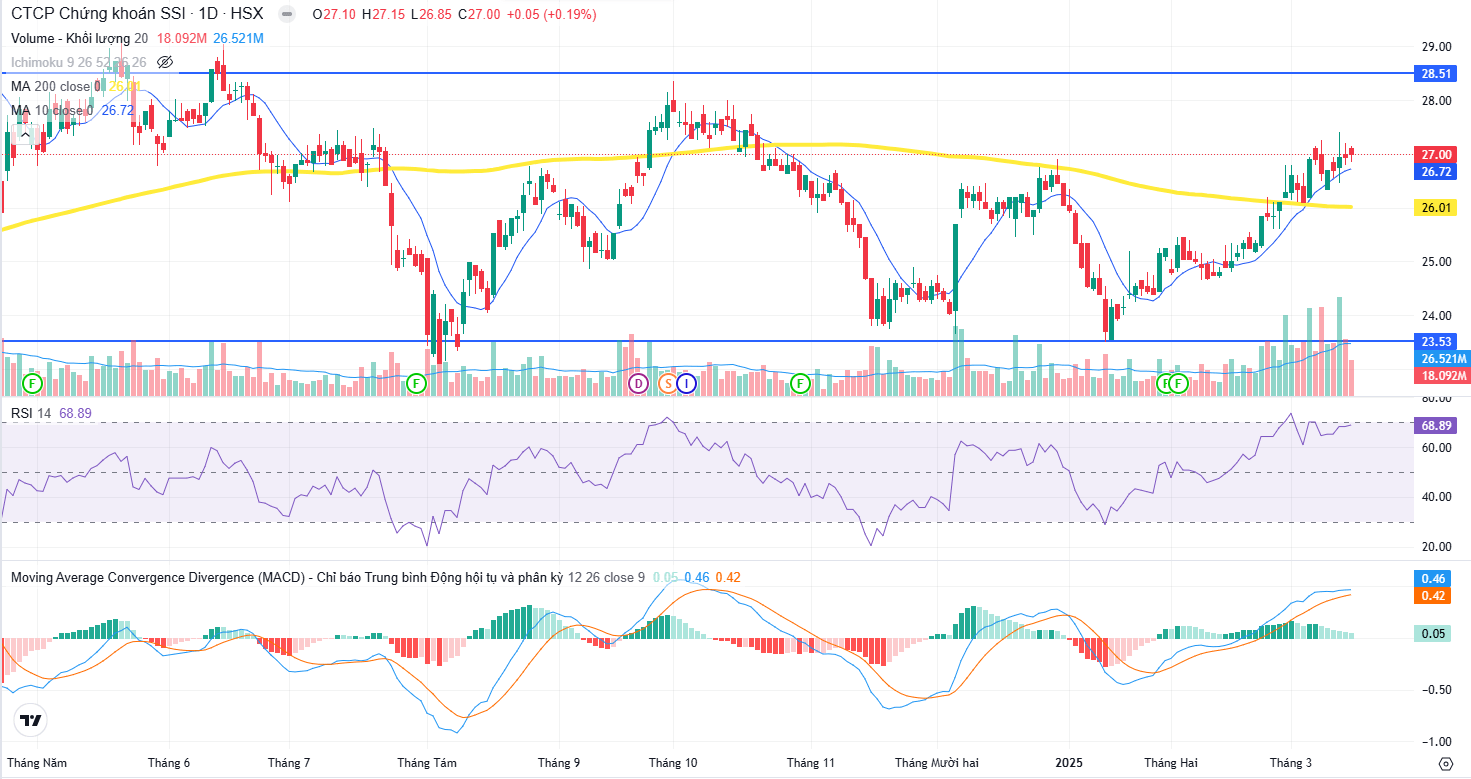Click the 28.51 horizontal line price label
This screenshot has height=779, width=1471.
[1436, 74]
